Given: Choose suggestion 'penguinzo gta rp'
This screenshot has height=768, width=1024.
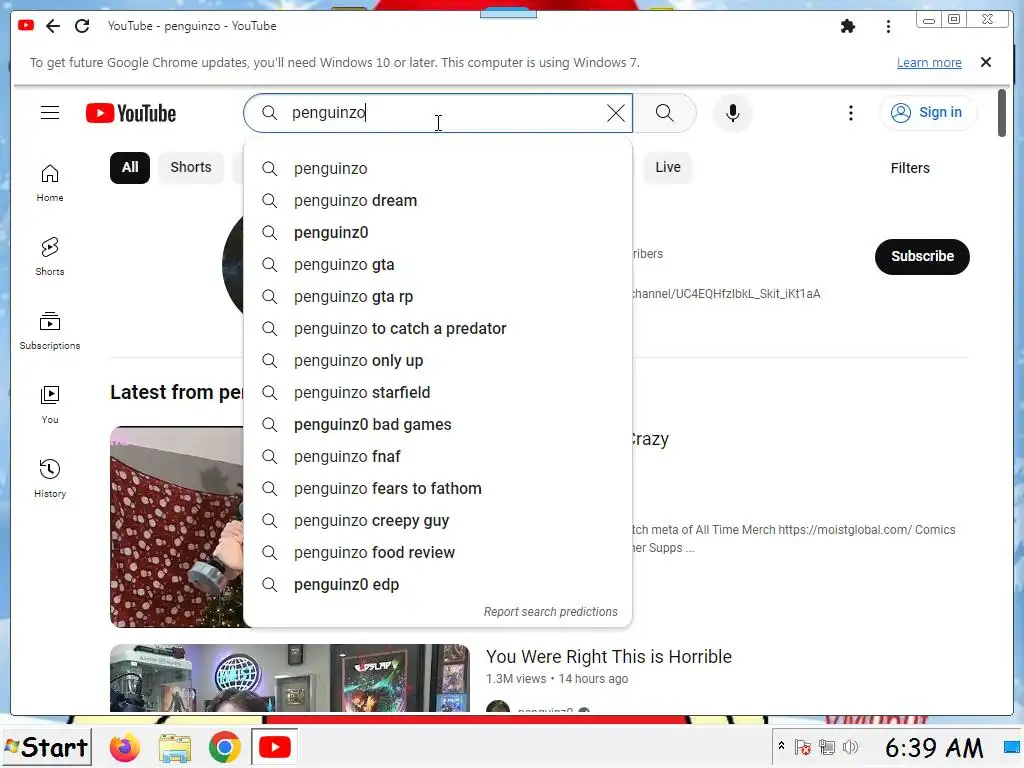Looking at the screenshot, I should tap(438, 296).
